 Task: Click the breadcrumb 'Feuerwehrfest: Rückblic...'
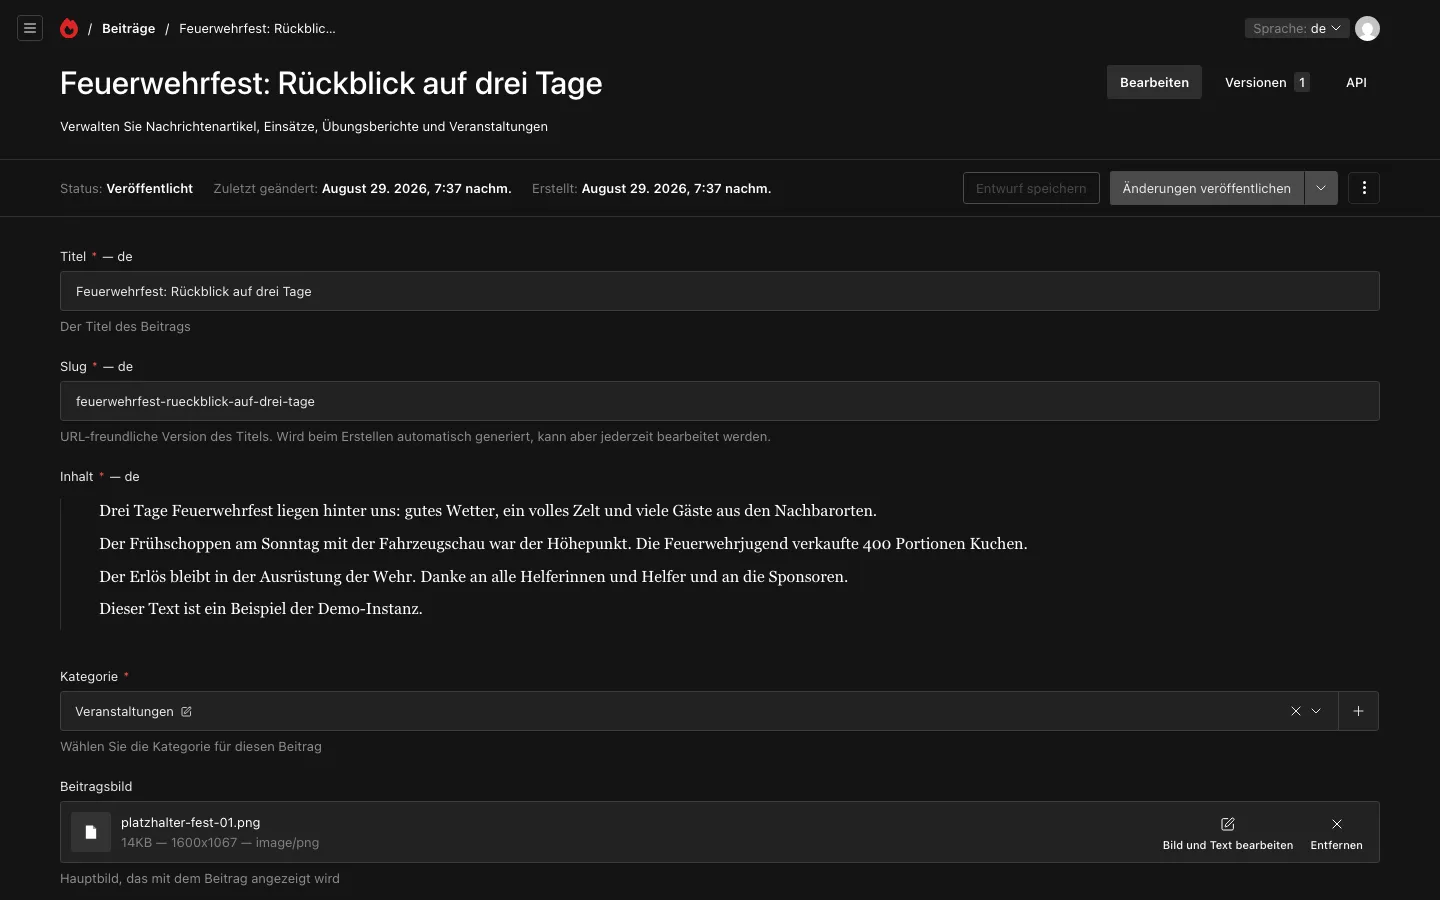[x=257, y=28]
